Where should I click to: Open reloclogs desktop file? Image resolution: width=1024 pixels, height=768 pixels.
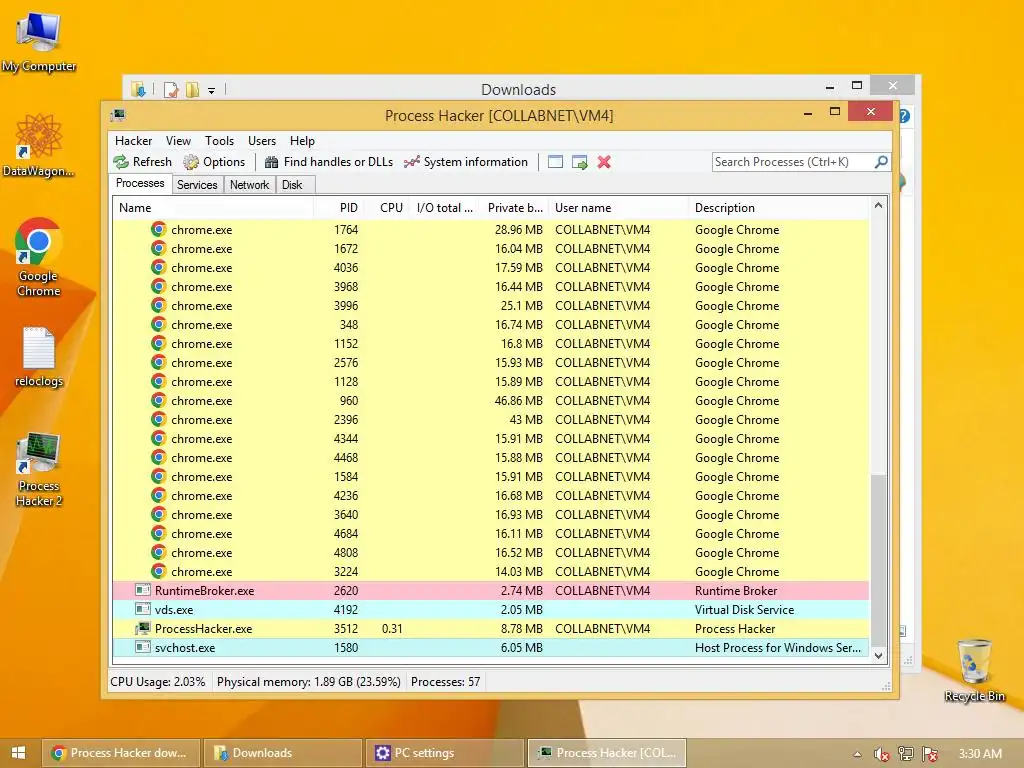pyautogui.click(x=39, y=357)
